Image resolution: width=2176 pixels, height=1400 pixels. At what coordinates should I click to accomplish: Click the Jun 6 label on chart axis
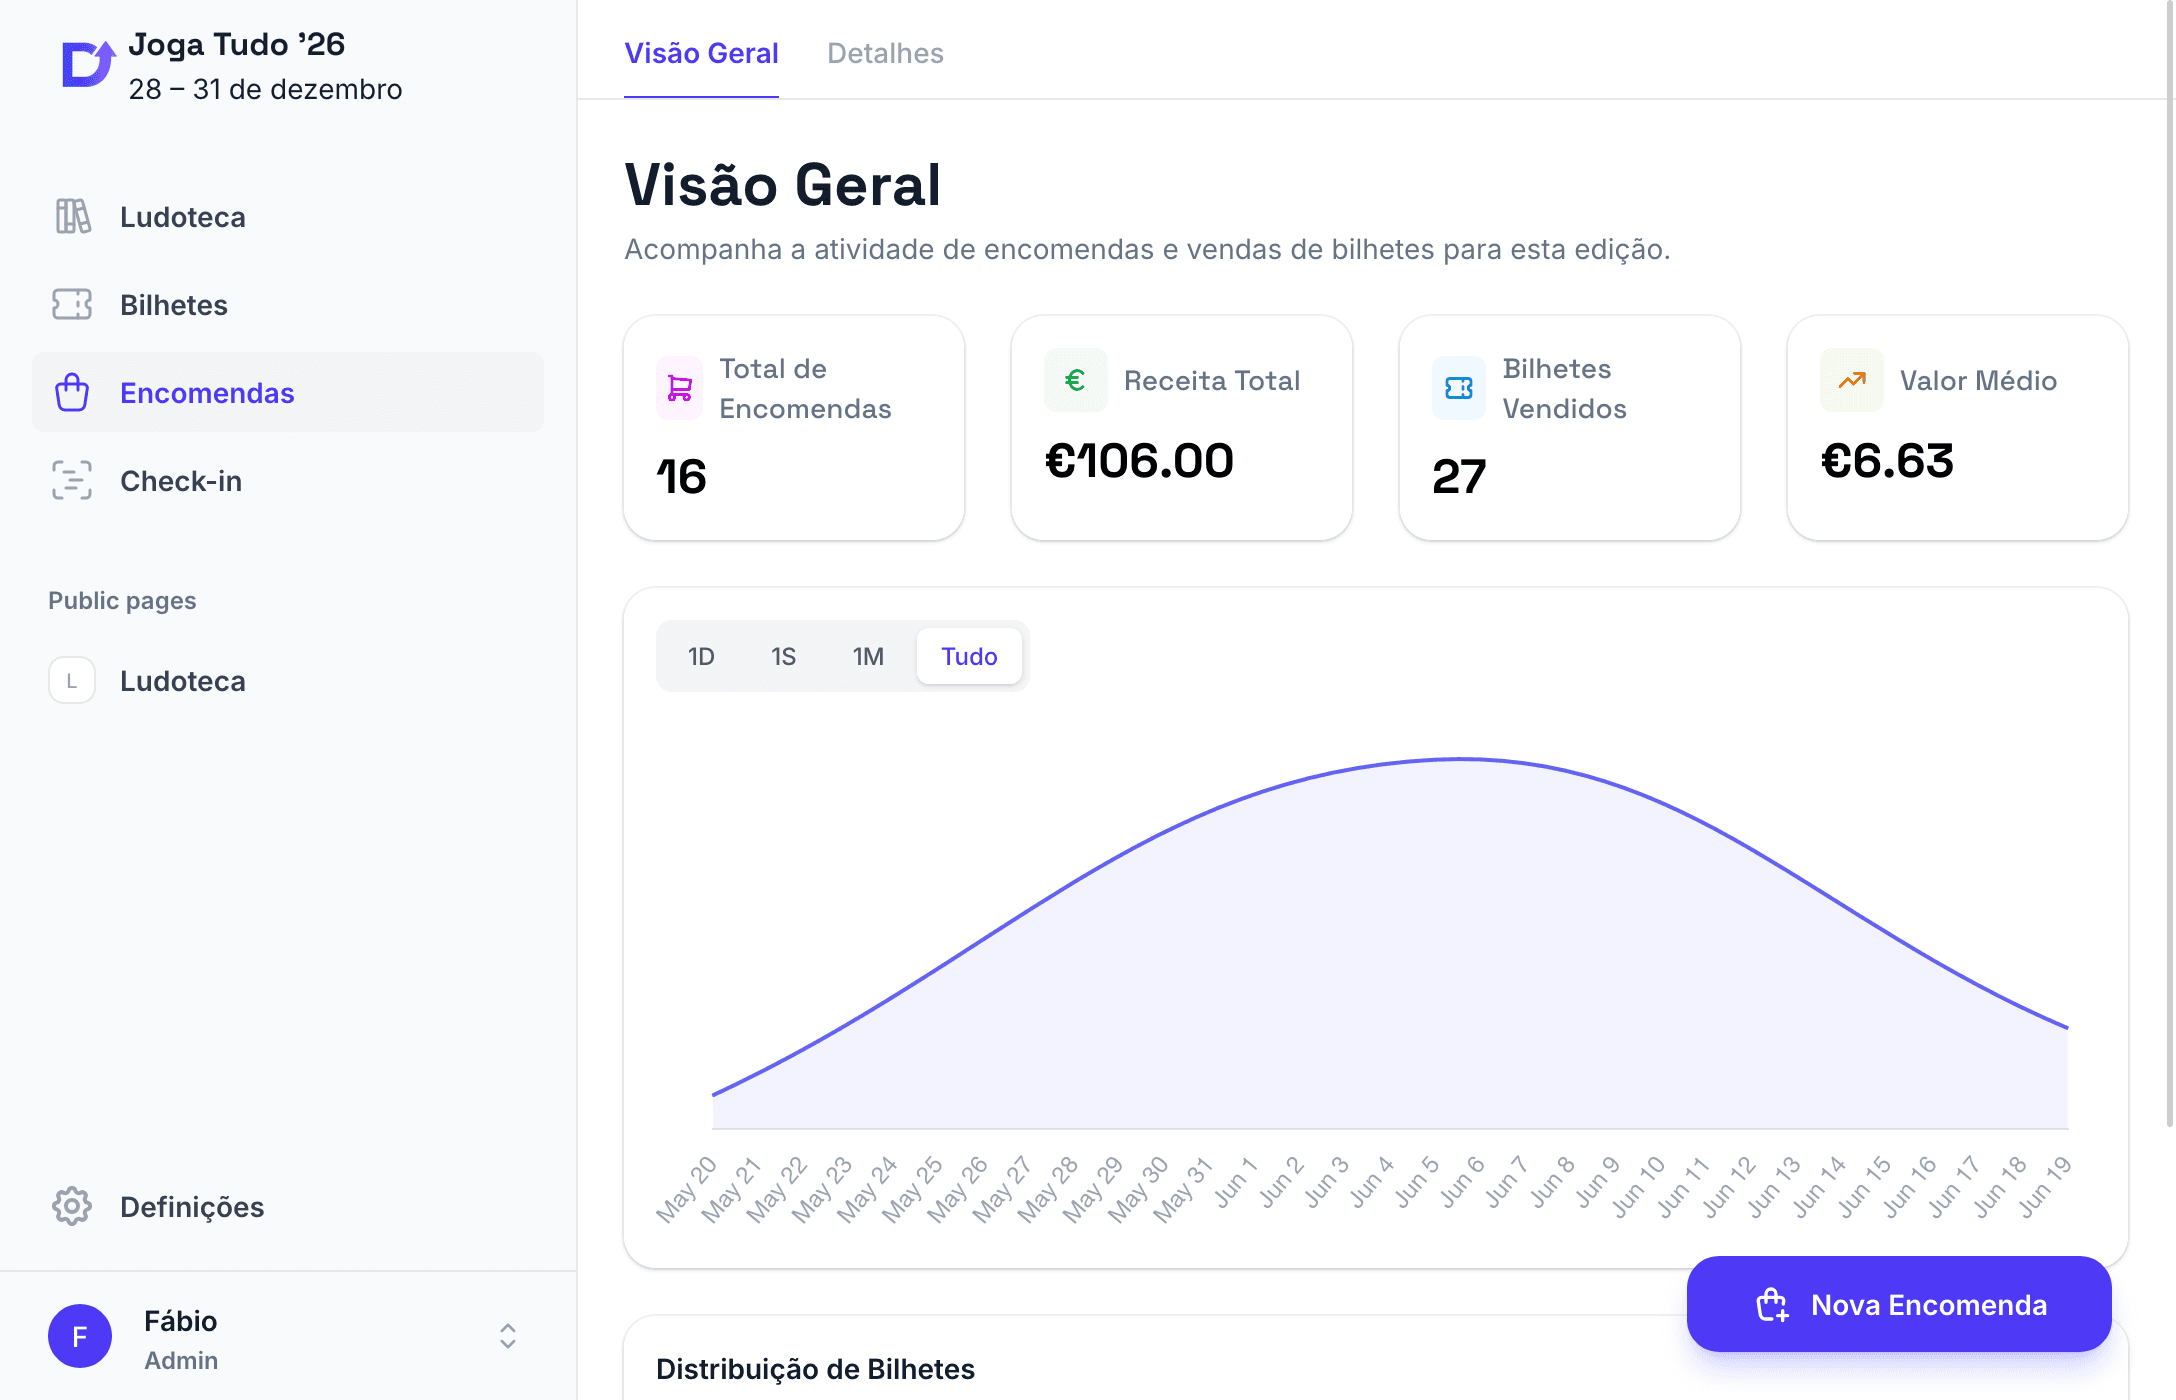click(1463, 1181)
